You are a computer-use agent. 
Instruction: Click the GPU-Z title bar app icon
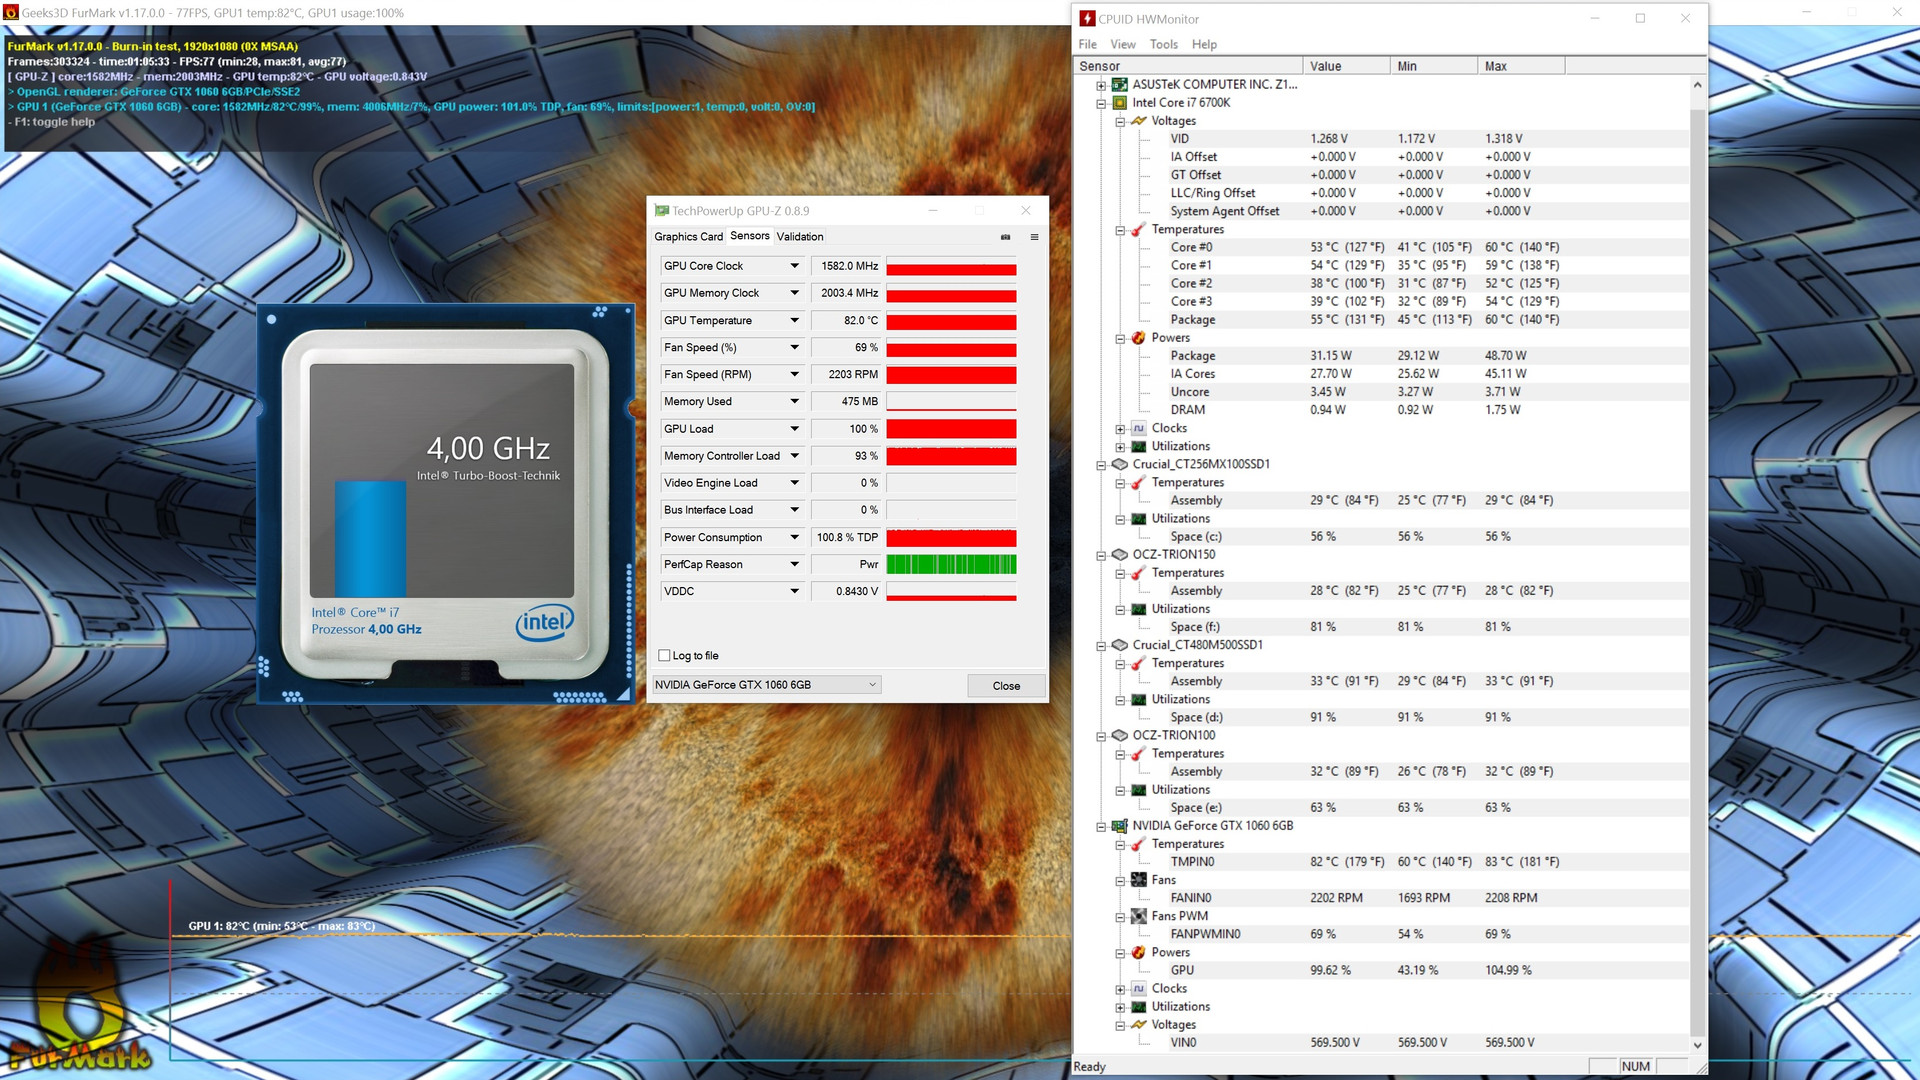[x=661, y=211]
